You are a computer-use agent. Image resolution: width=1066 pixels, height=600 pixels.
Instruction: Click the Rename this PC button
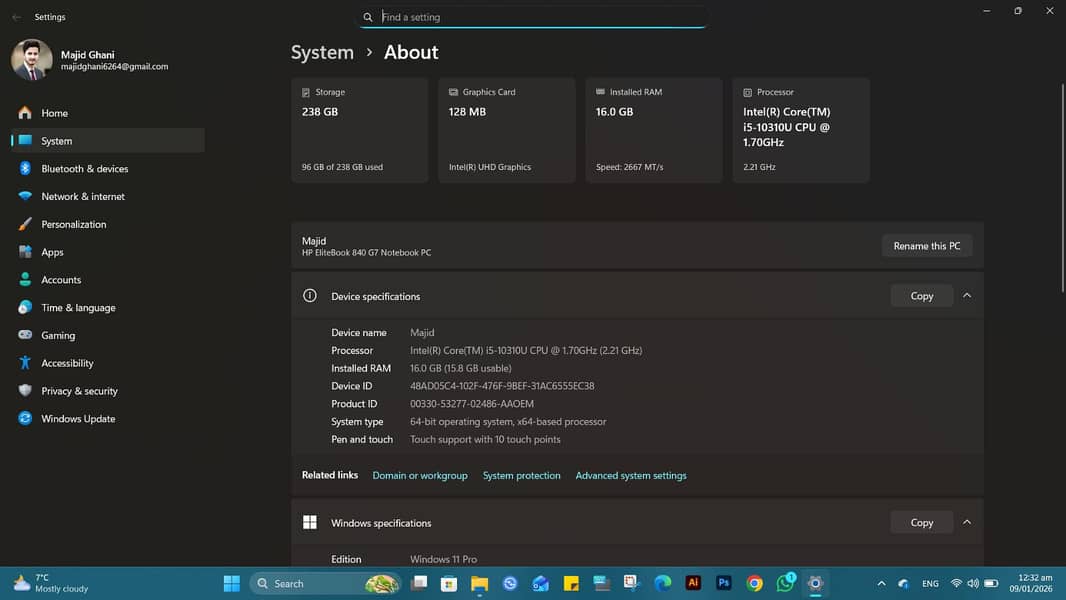926,246
